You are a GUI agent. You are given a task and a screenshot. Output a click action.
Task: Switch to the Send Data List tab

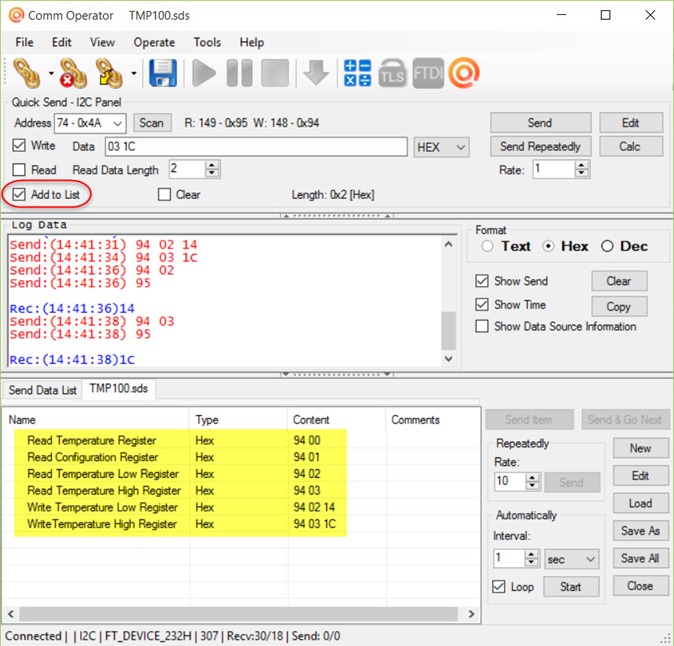coord(42,390)
